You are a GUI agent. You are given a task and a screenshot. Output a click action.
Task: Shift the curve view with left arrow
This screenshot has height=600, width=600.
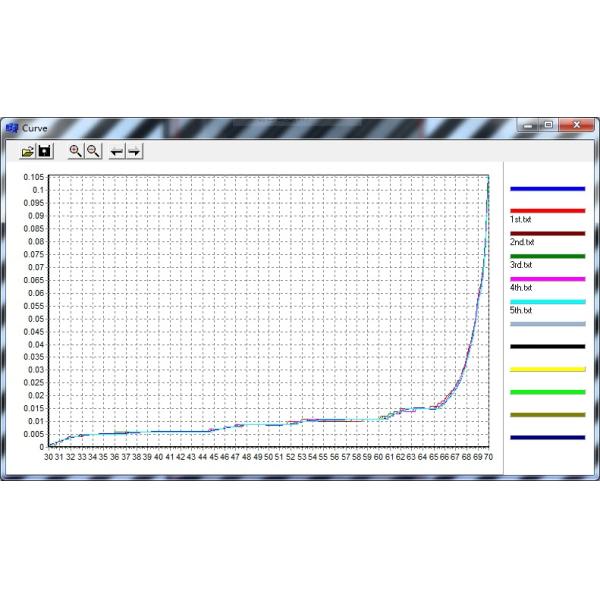click(117, 151)
